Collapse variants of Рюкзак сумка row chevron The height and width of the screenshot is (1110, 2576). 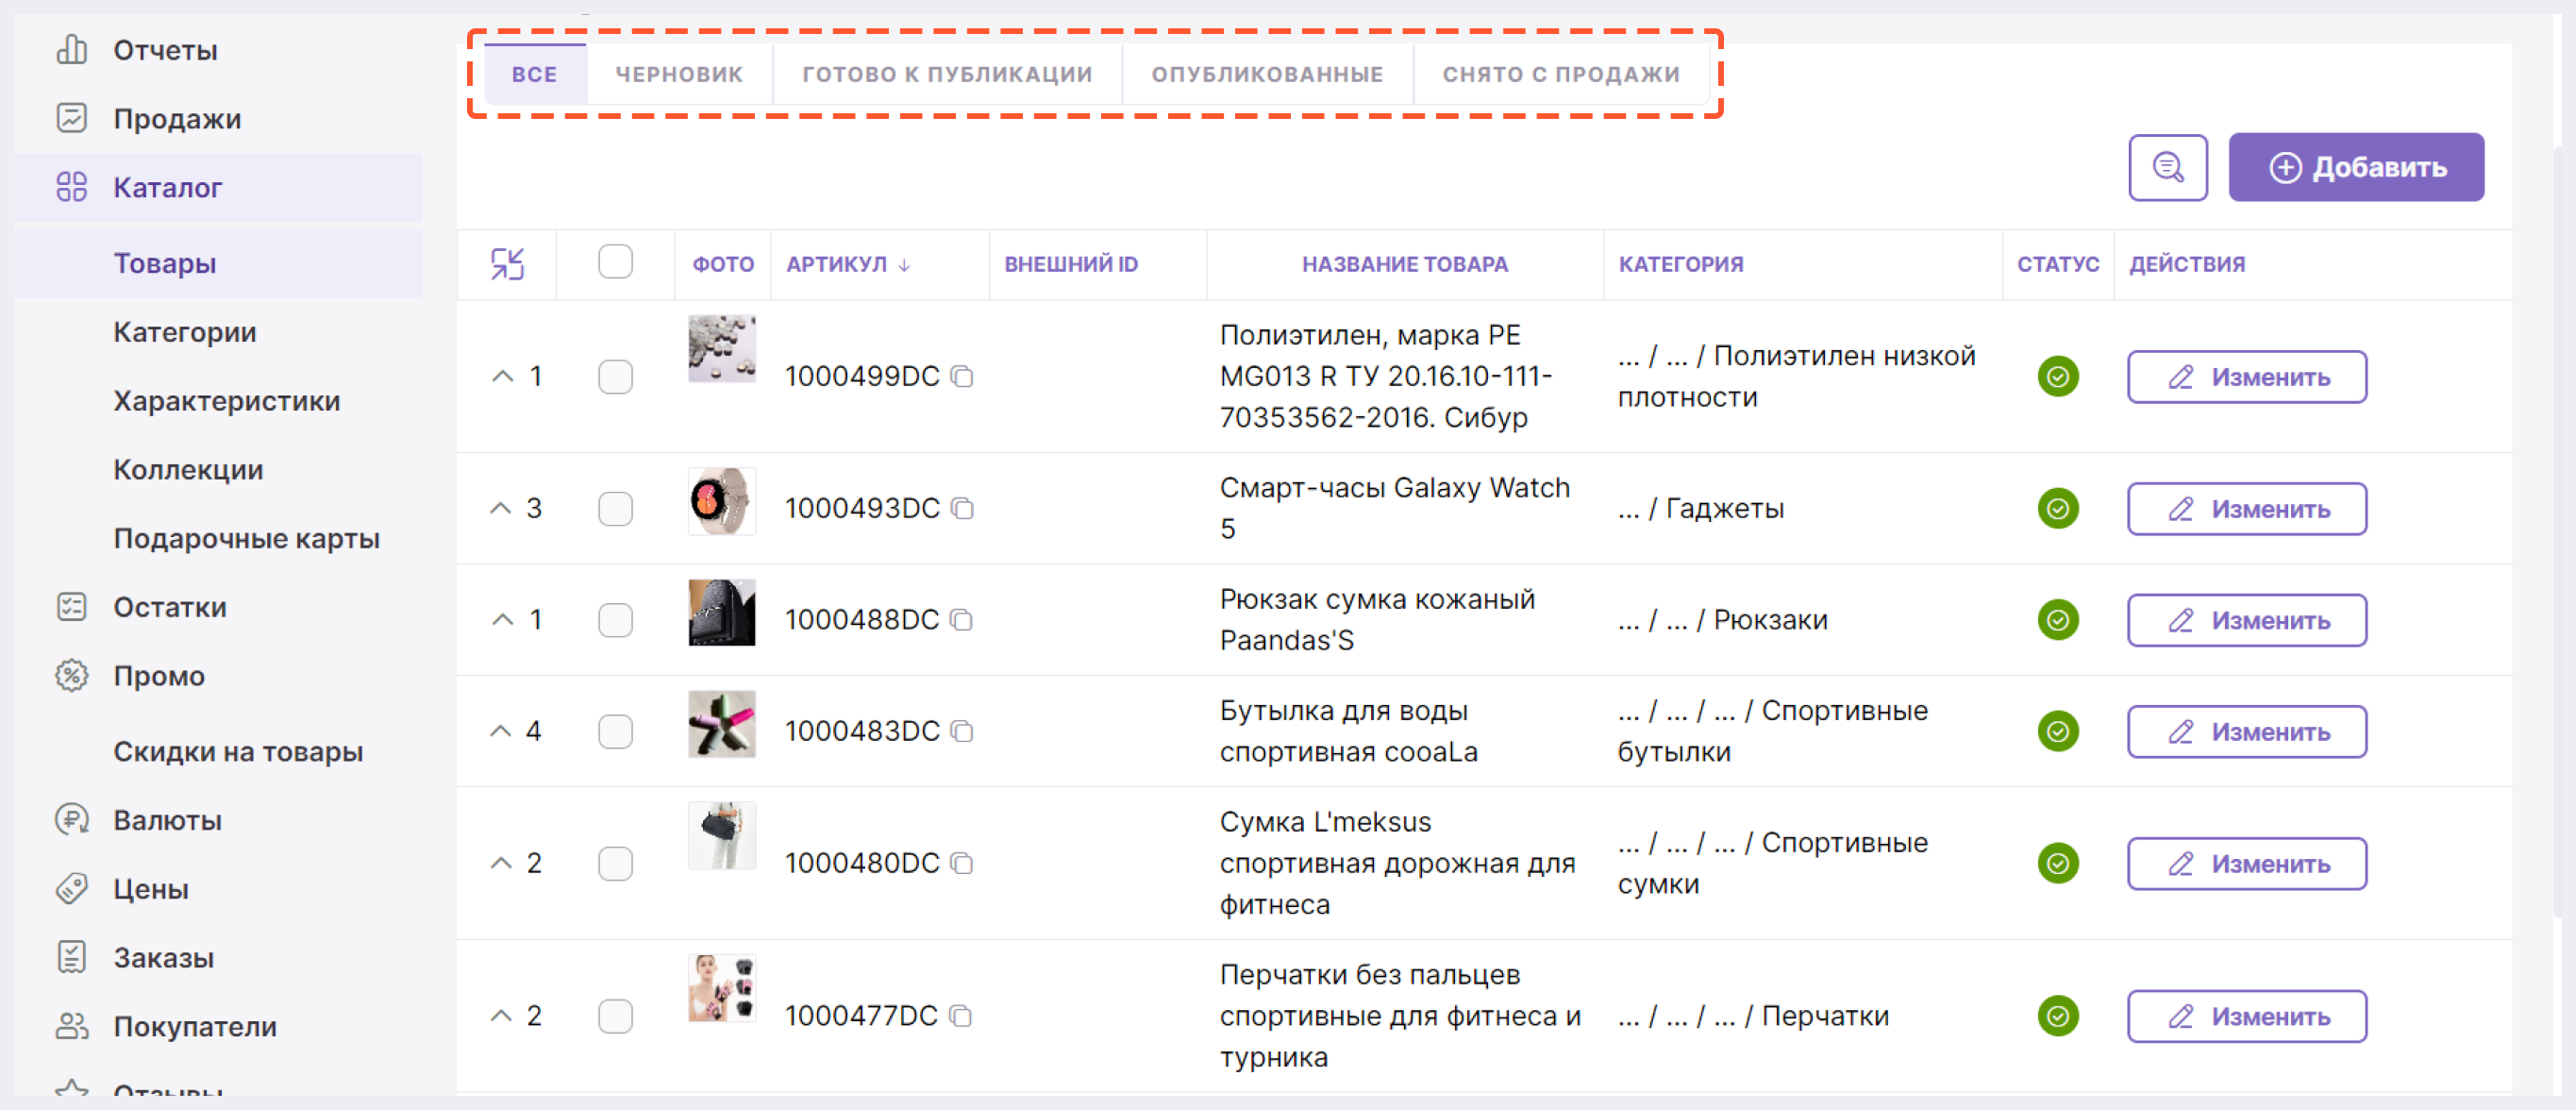pyautogui.click(x=502, y=620)
